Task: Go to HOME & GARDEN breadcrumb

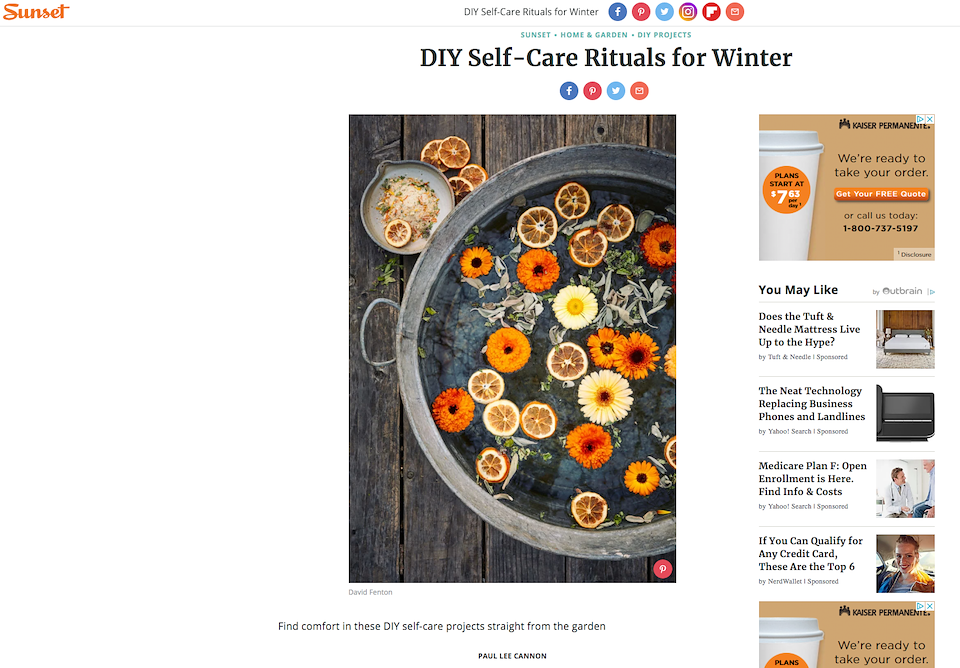Action: pyautogui.click(x=594, y=35)
